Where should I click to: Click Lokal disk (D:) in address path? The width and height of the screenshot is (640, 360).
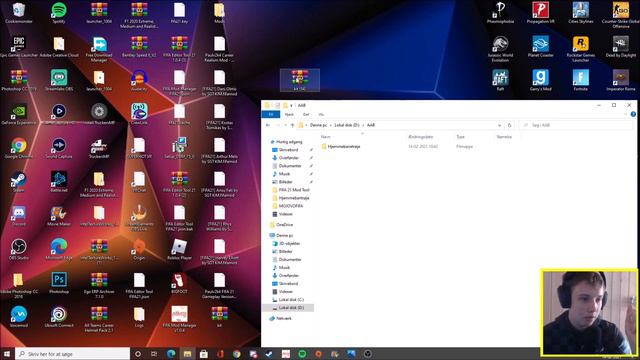pos(347,125)
